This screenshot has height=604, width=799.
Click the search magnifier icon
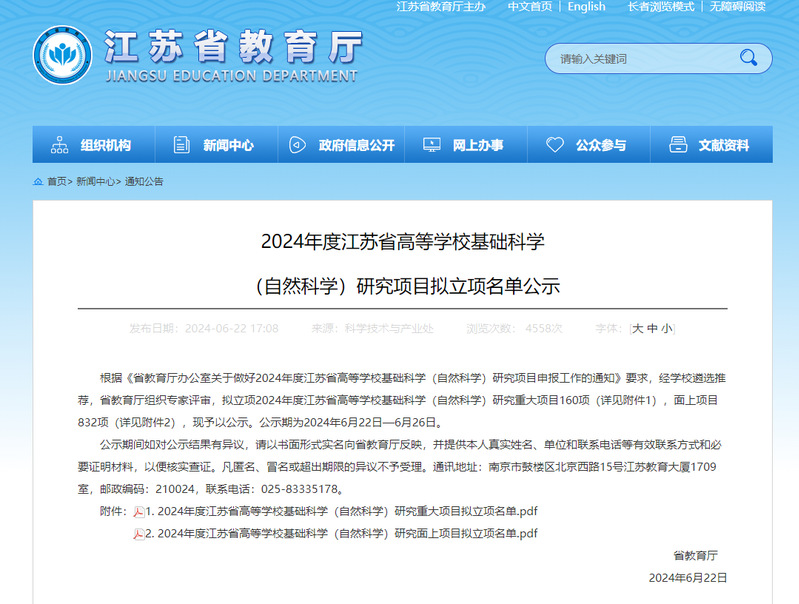point(748,58)
